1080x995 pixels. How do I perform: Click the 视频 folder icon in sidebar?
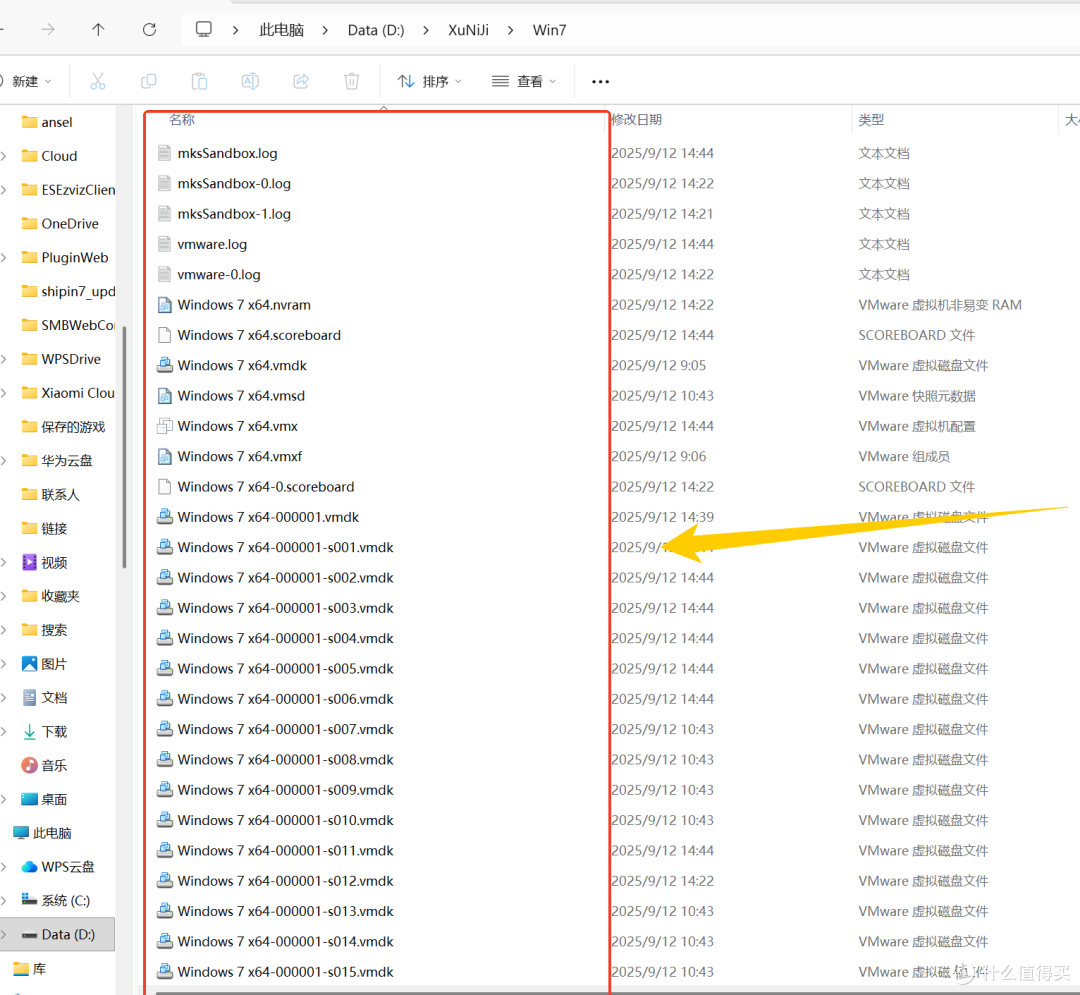click(29, 562)
